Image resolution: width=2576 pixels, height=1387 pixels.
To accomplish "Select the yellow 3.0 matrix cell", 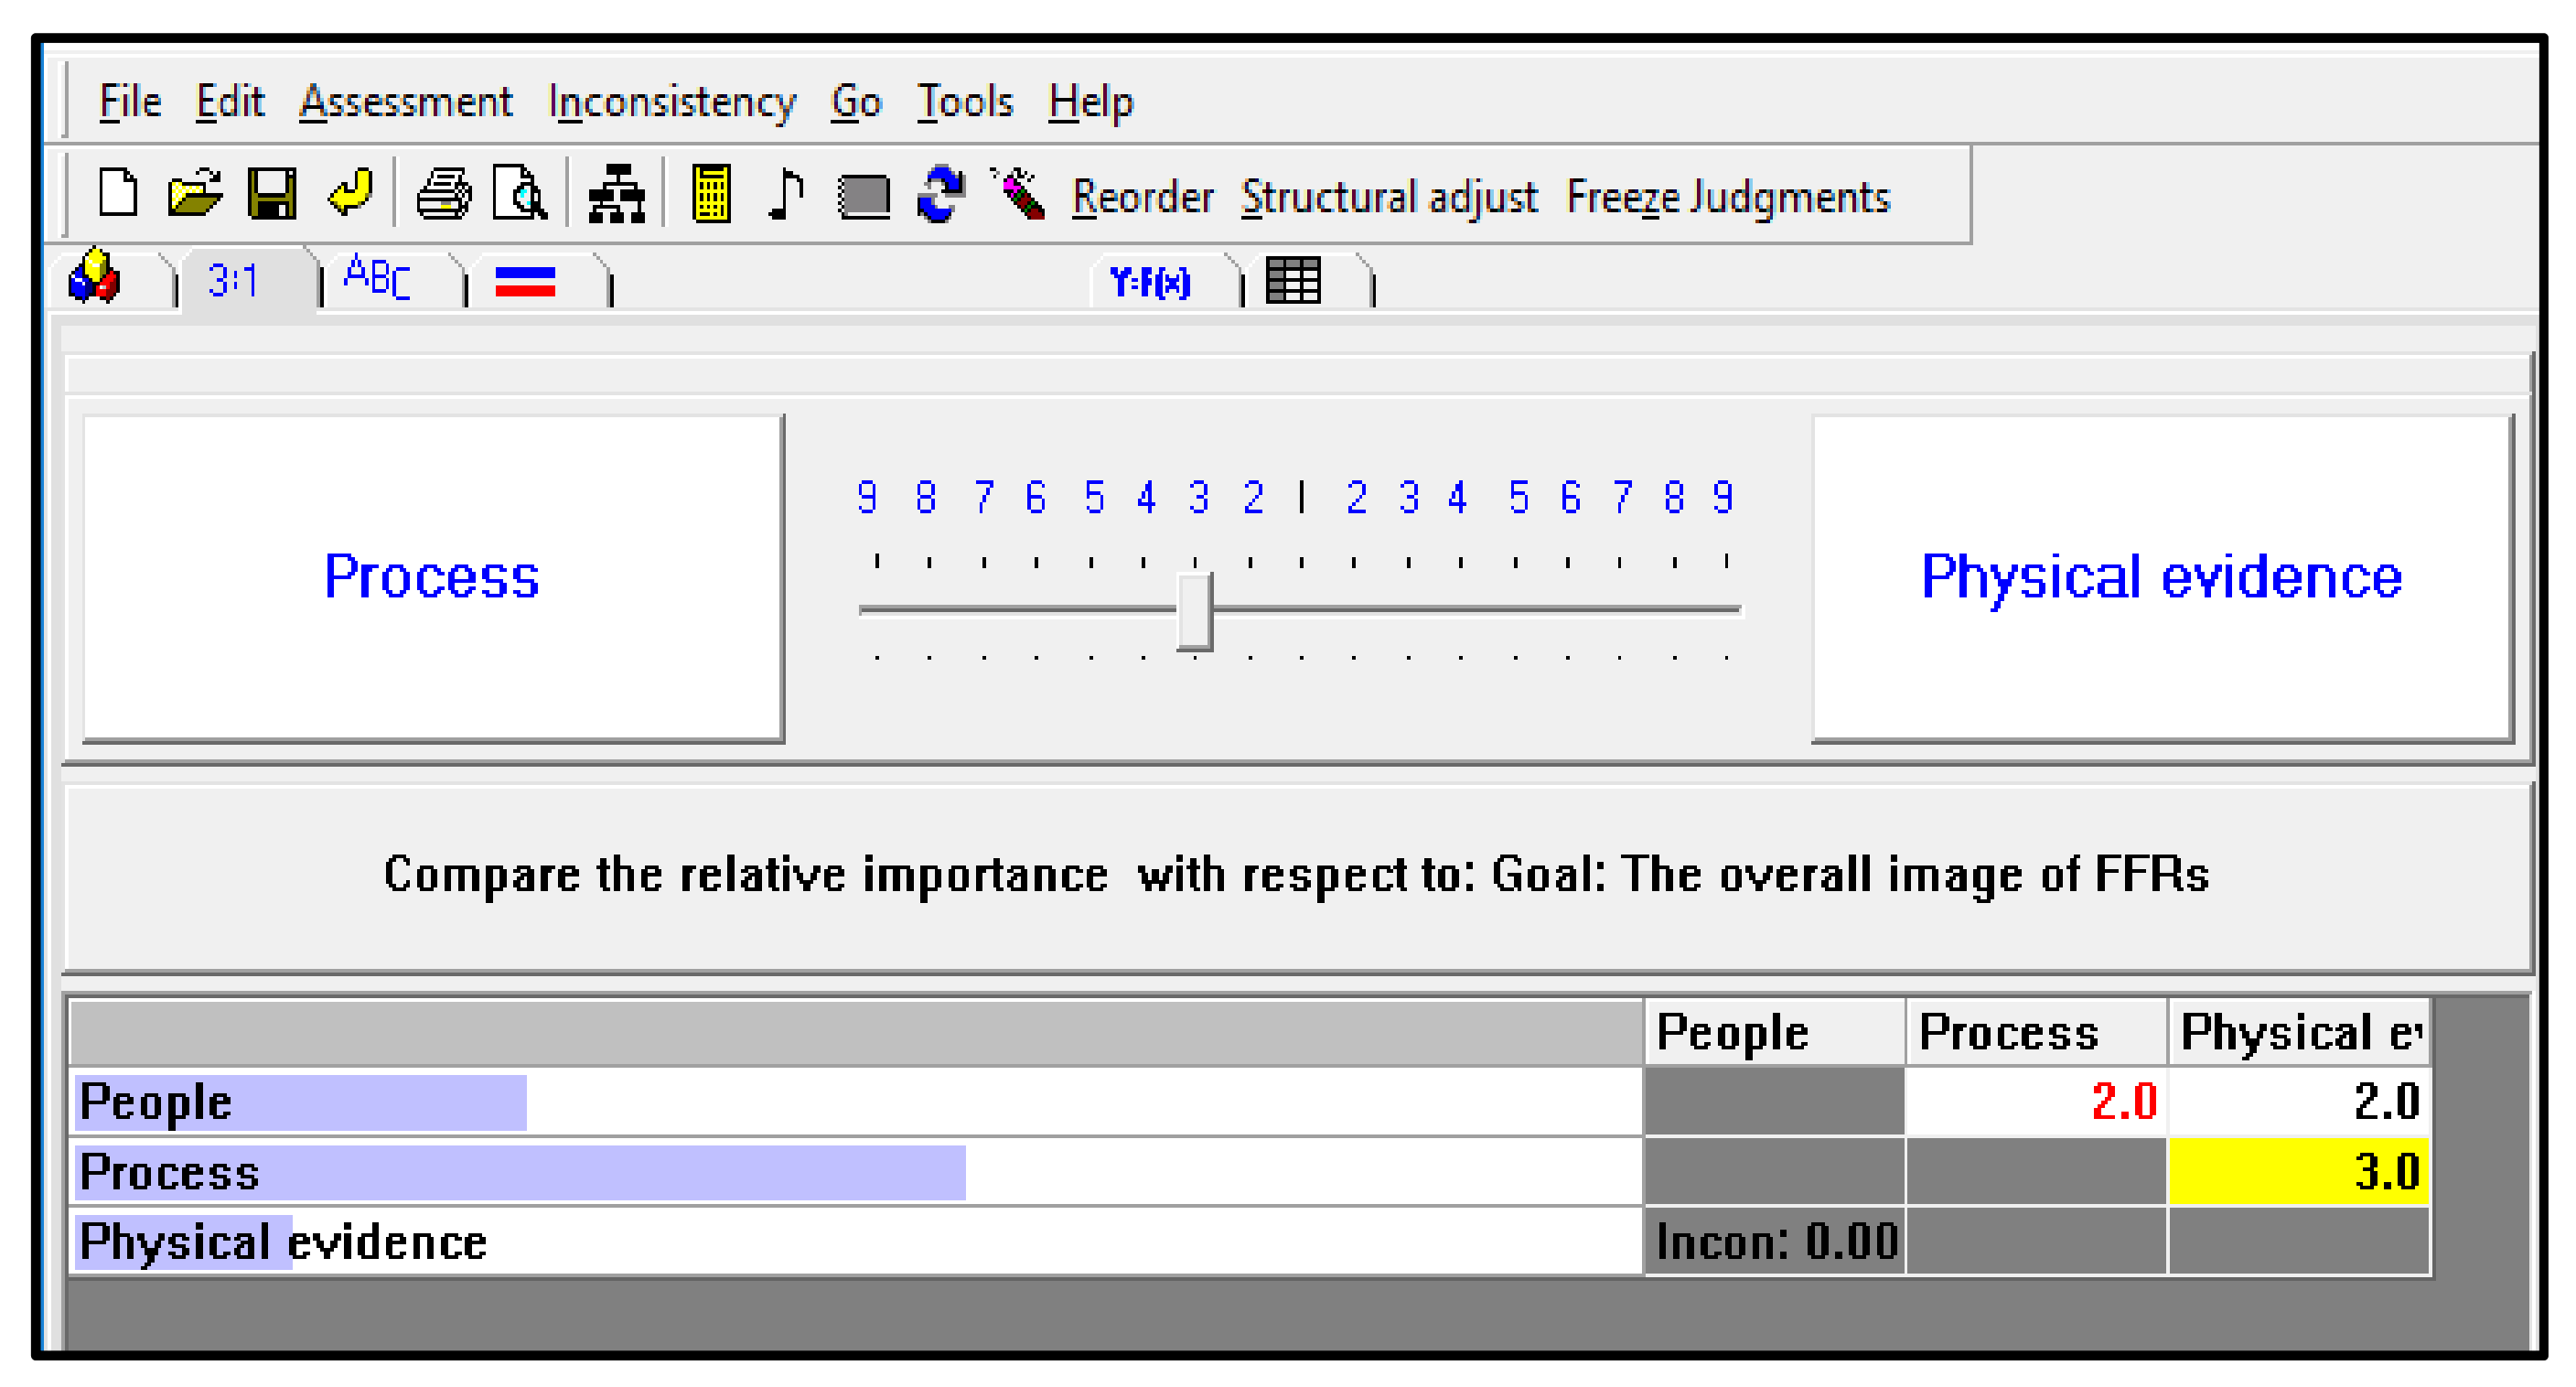I will pyautogui.click(x=2297, y=1171).
